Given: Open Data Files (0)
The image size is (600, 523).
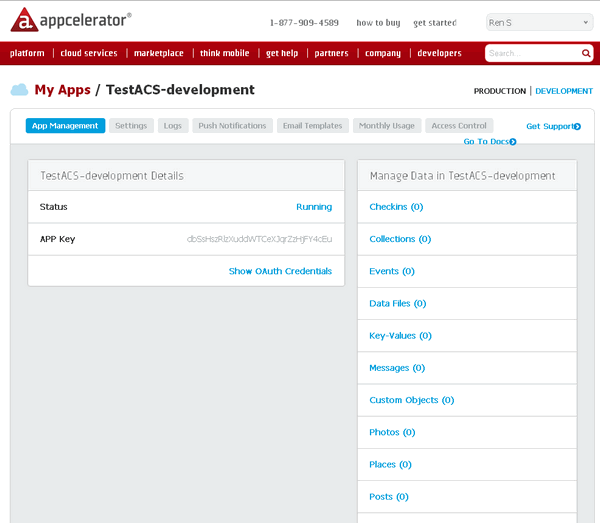Looking at the screenshot, I should pos(398,303).
